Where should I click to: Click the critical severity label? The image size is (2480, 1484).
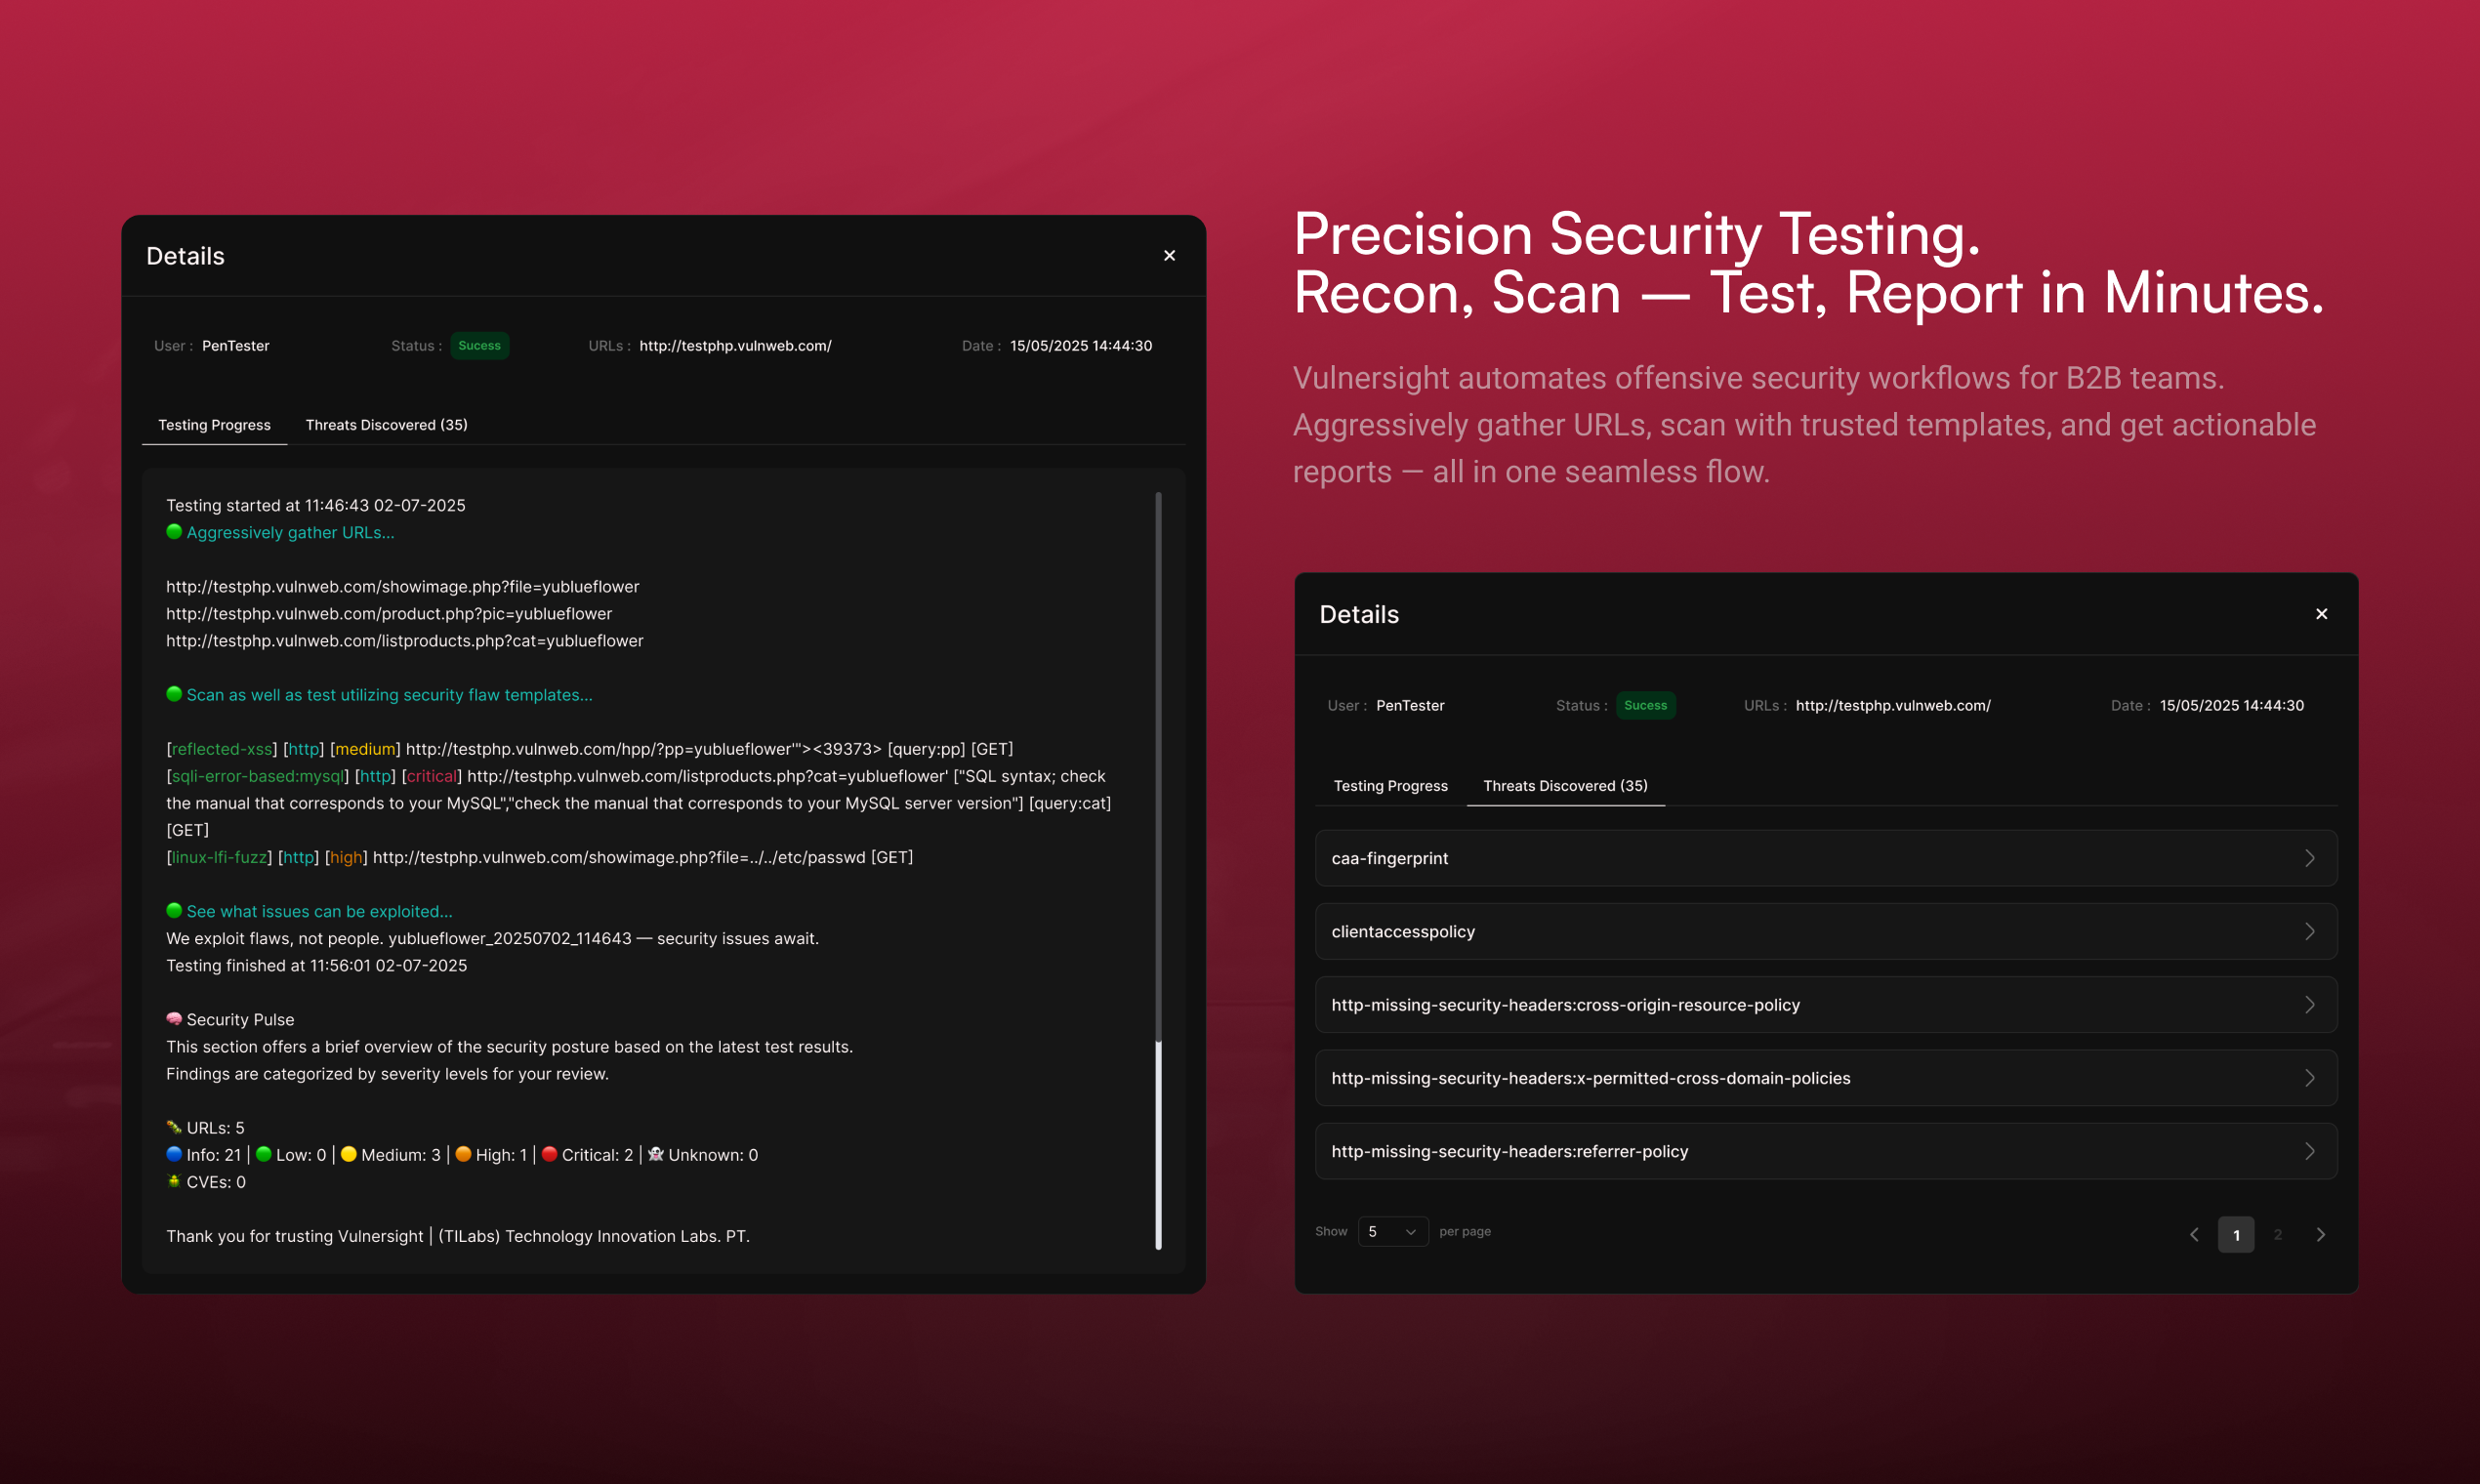pos(431,776)
